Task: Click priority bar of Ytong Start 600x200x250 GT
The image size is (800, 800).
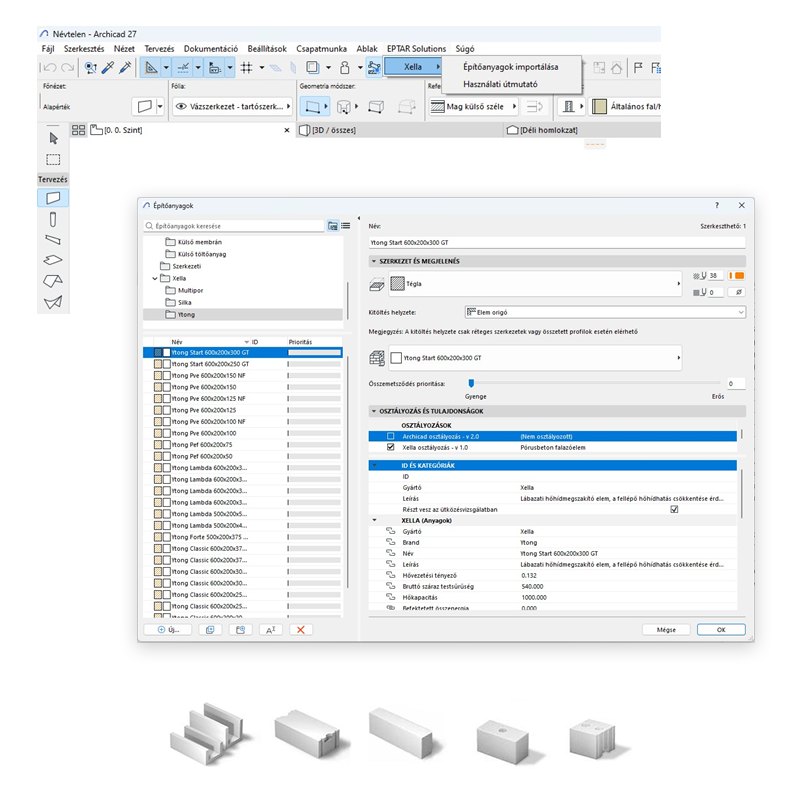Action: point(314,364)
